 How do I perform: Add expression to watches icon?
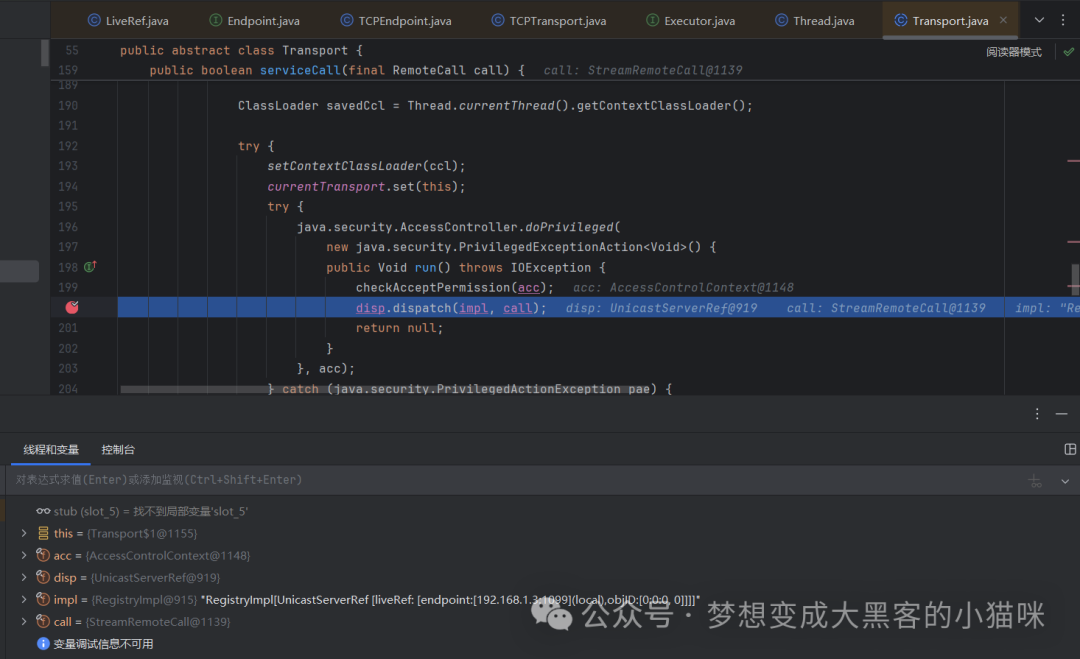[1035, 481]
